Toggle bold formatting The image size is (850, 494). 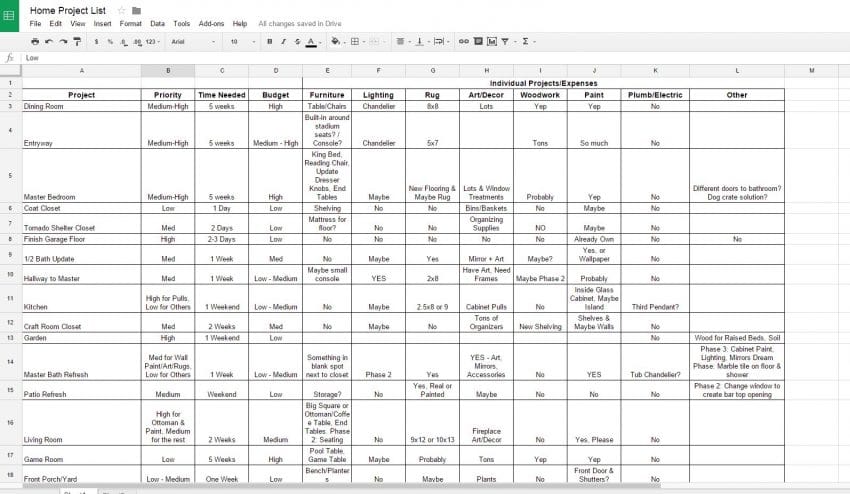269,41
